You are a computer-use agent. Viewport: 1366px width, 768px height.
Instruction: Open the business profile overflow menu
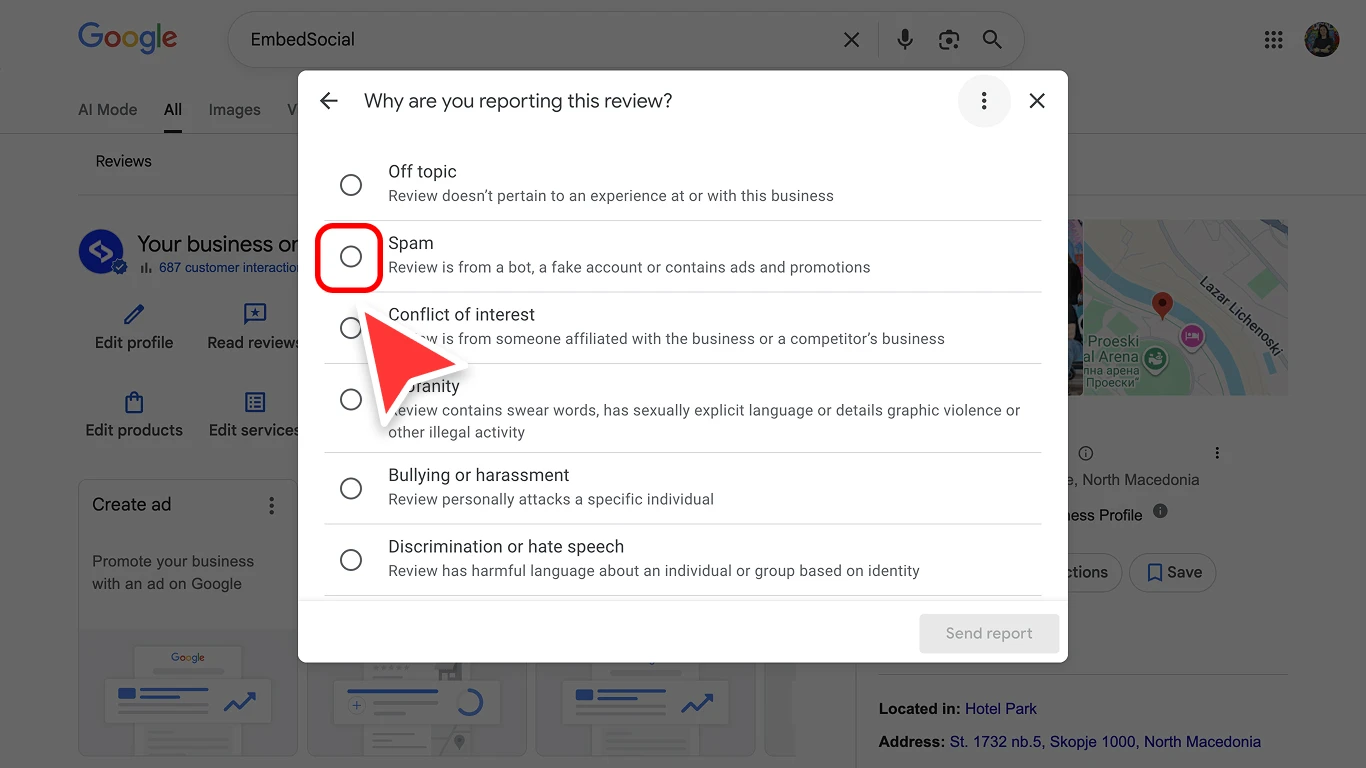1217,452
